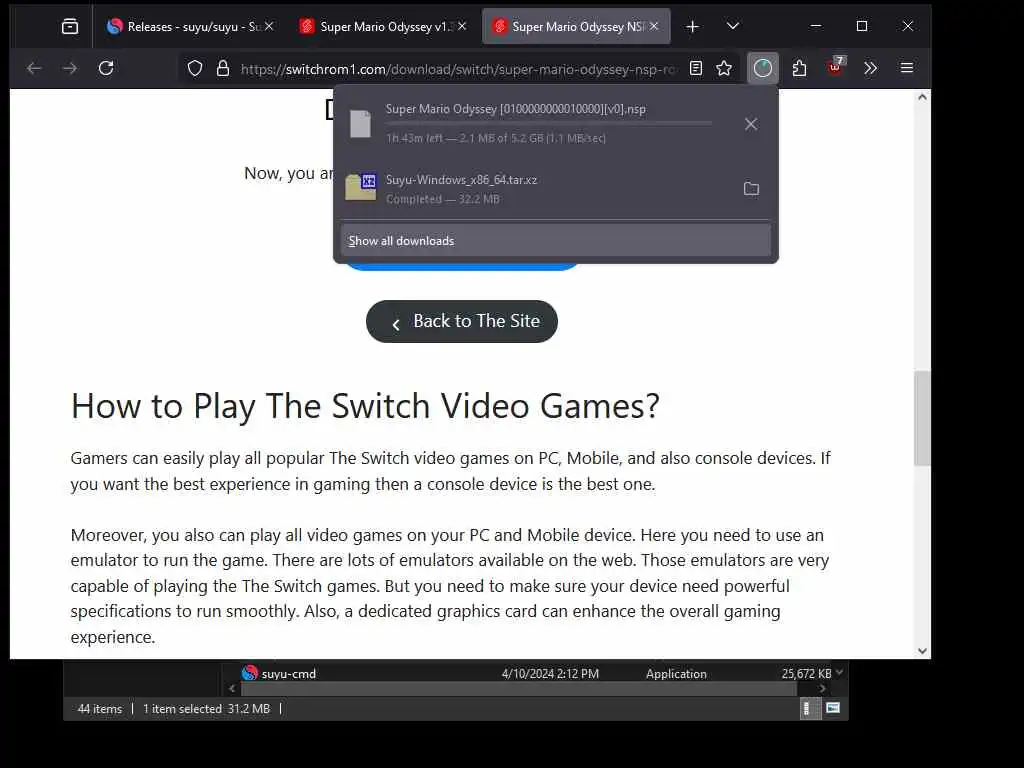This screenshot has width=1024, height=768.
Task: Close the Releases - suyu/suyu tab
Action: click(x=269, y=26)
